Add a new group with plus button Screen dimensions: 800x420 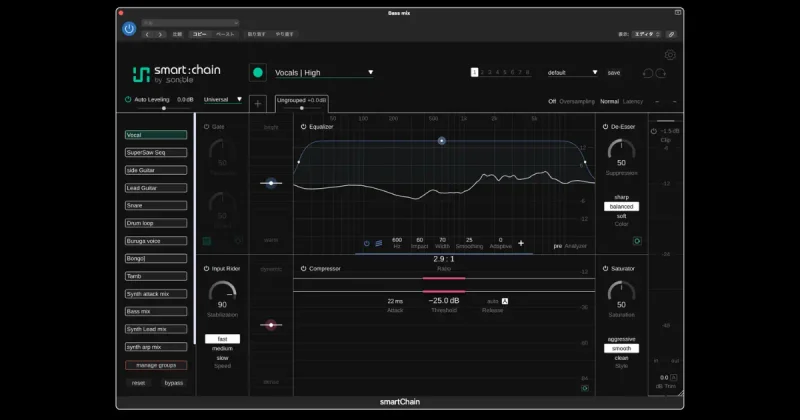(x=258, y=104)
